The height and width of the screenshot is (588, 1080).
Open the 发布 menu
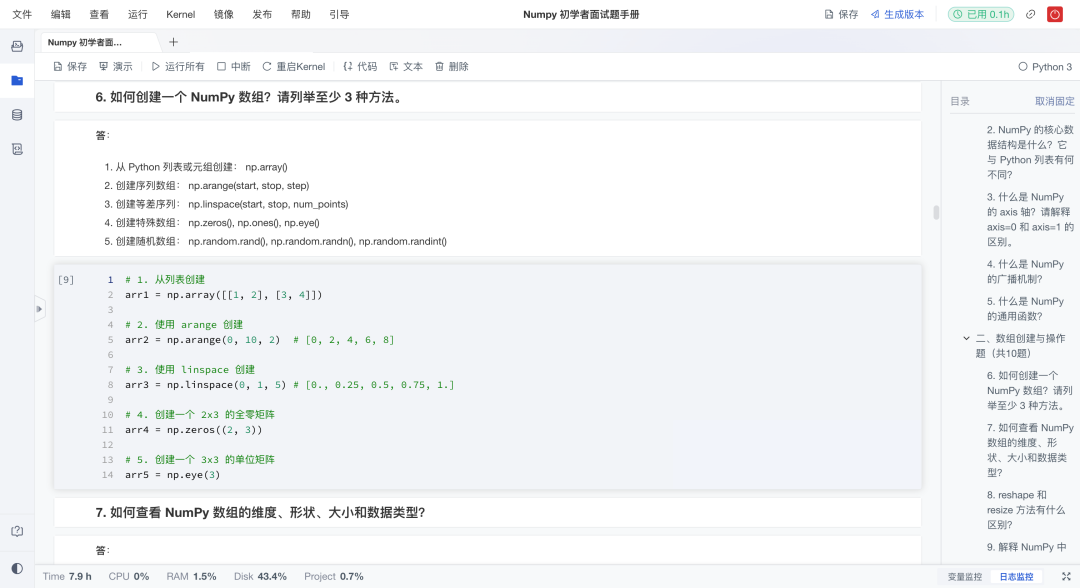262,14
